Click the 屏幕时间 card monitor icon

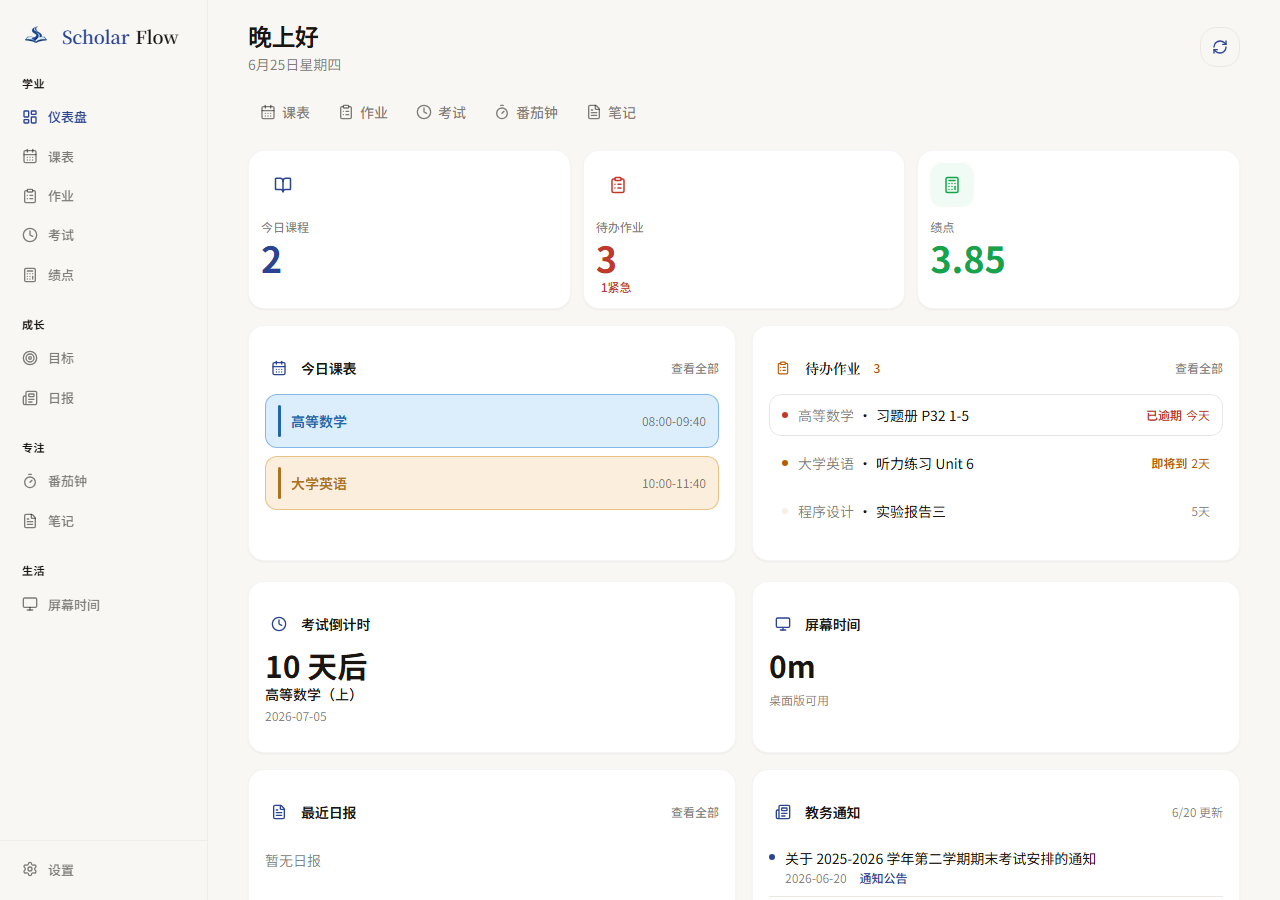tap(783, 624)
